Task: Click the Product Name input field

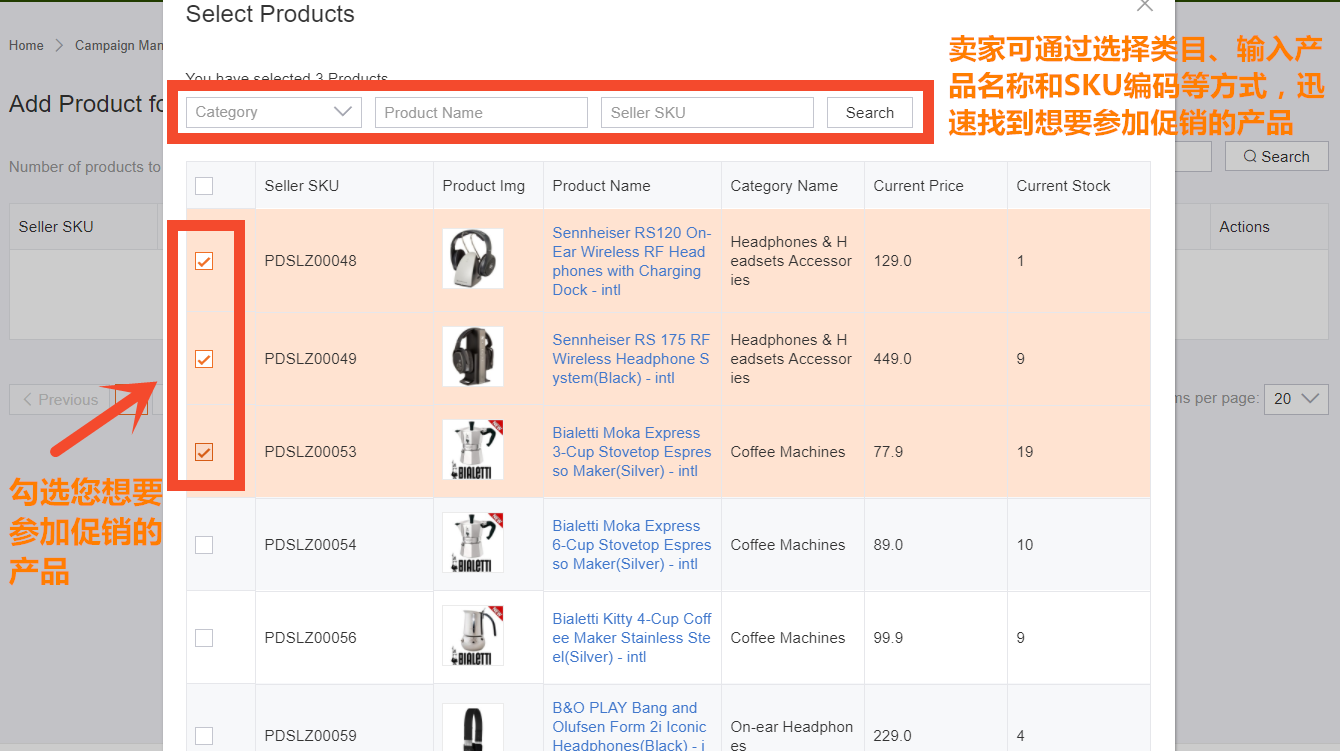Action: click(481, 112)
